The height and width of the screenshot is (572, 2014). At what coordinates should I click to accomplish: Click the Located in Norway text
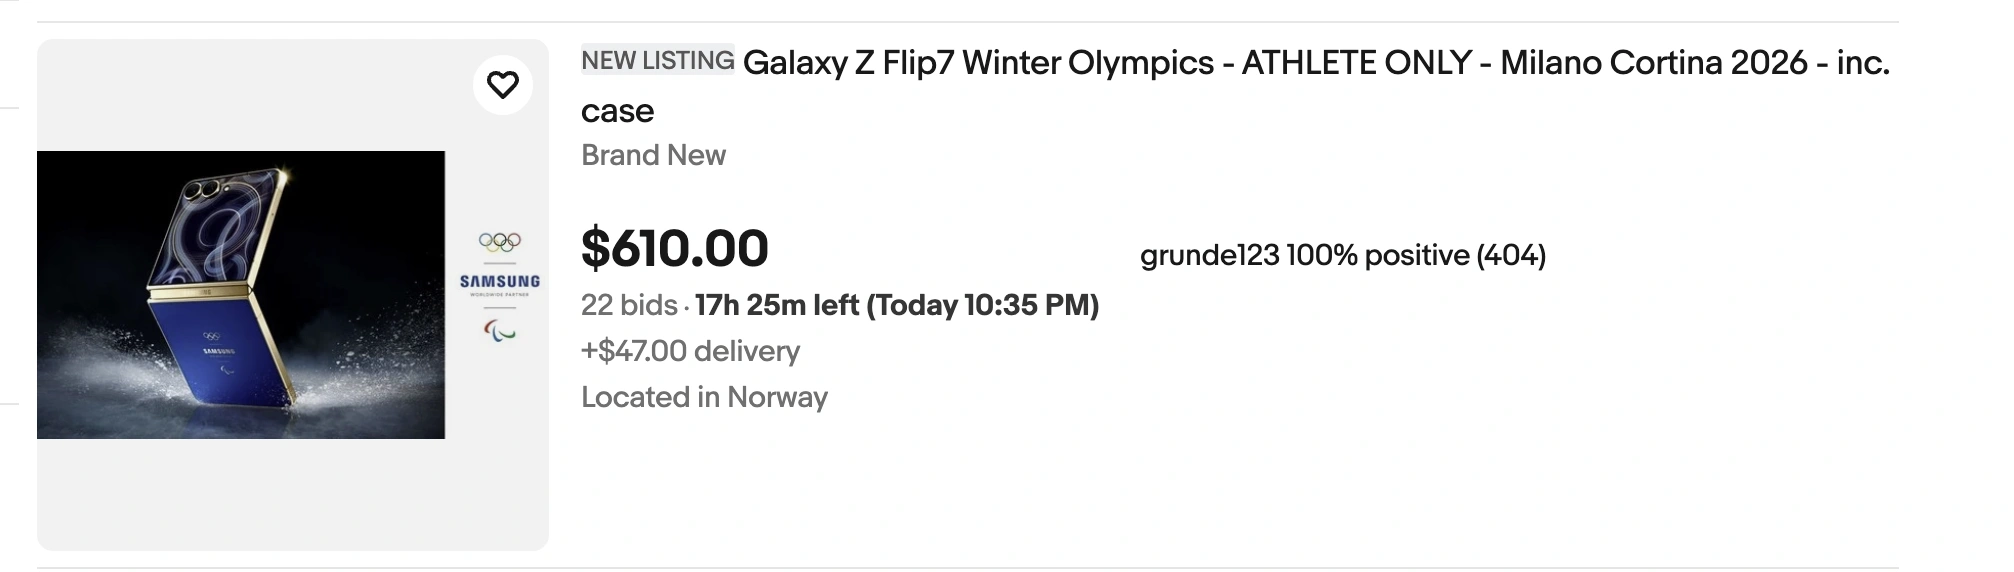(704, 397)
